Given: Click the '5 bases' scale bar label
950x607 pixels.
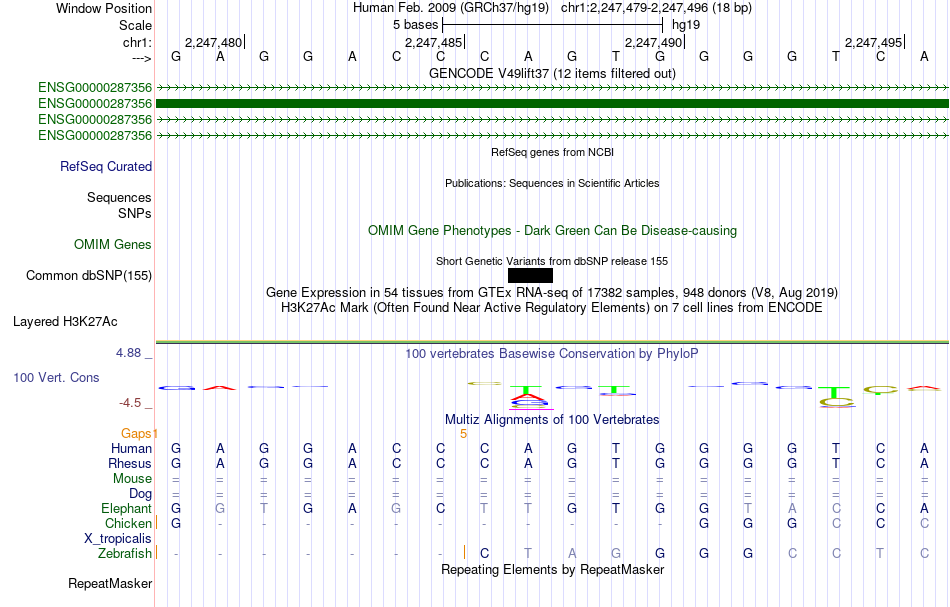Looking at the screenshot, I should tap(415, 25).
